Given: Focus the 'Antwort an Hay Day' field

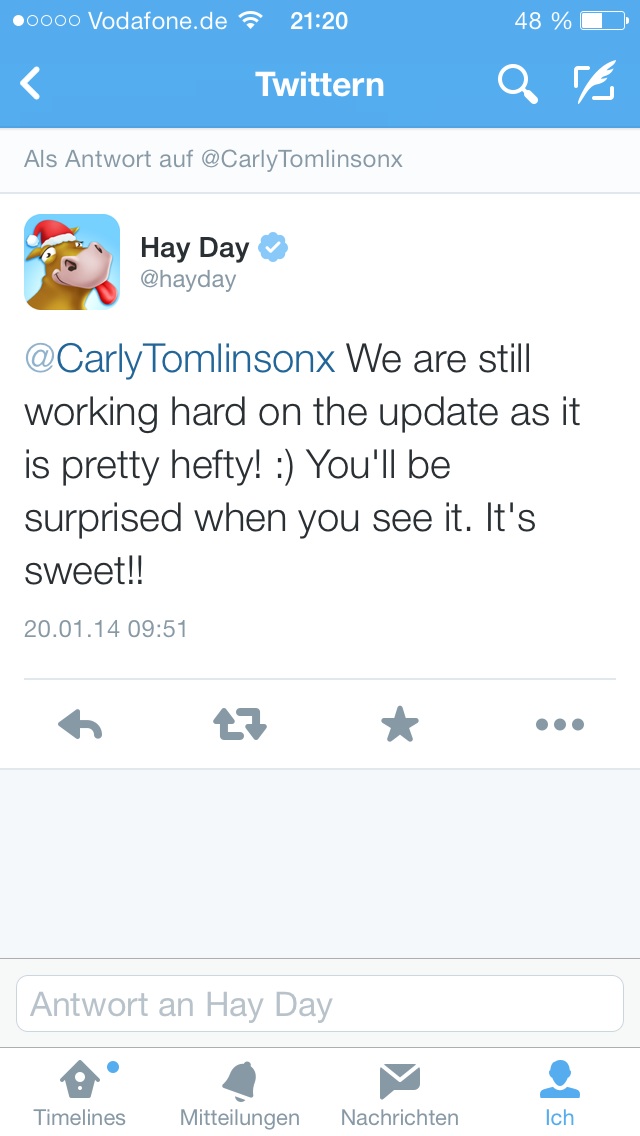Looking at the screenshot, I should pos(320,1004).
